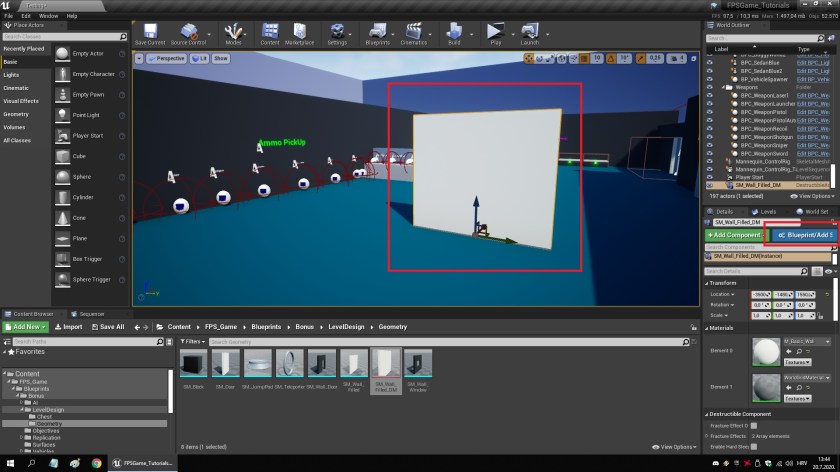Viewport: 840px width, 472px height.
Task: Toggle the Fracture Effect 0 checkbox
Action: (753, 426)
